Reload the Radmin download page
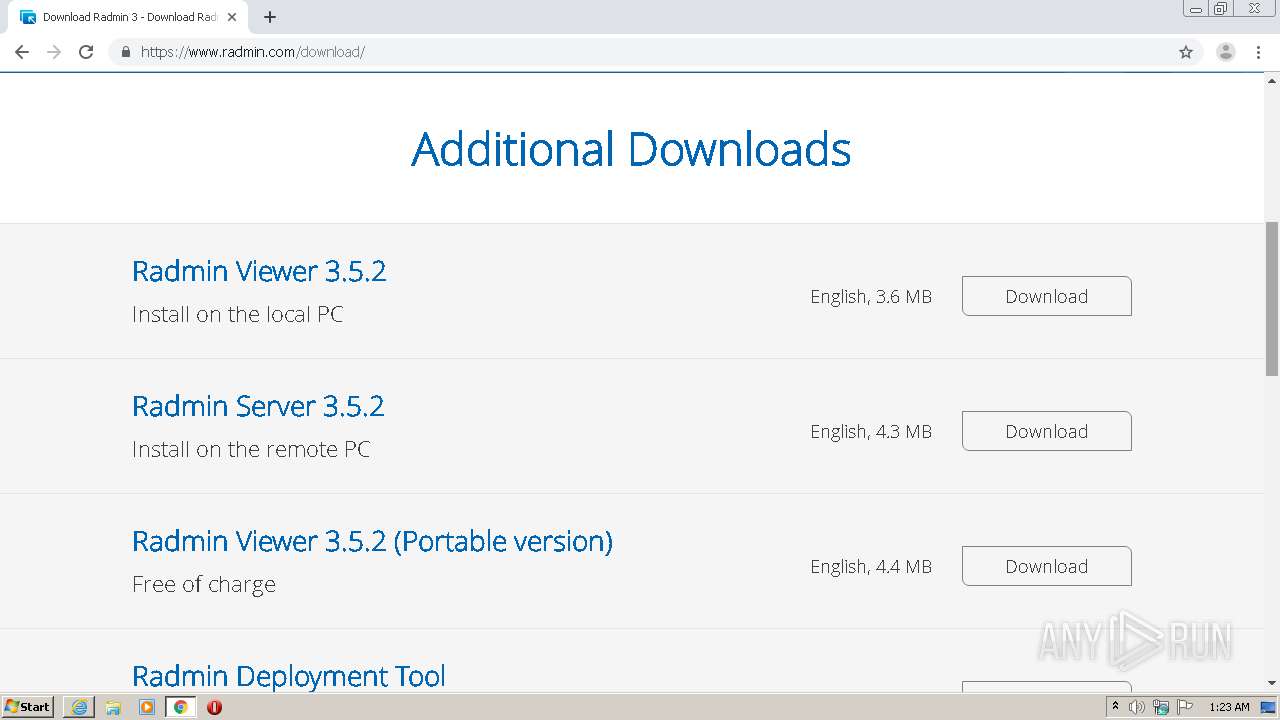 pos(86,52)
